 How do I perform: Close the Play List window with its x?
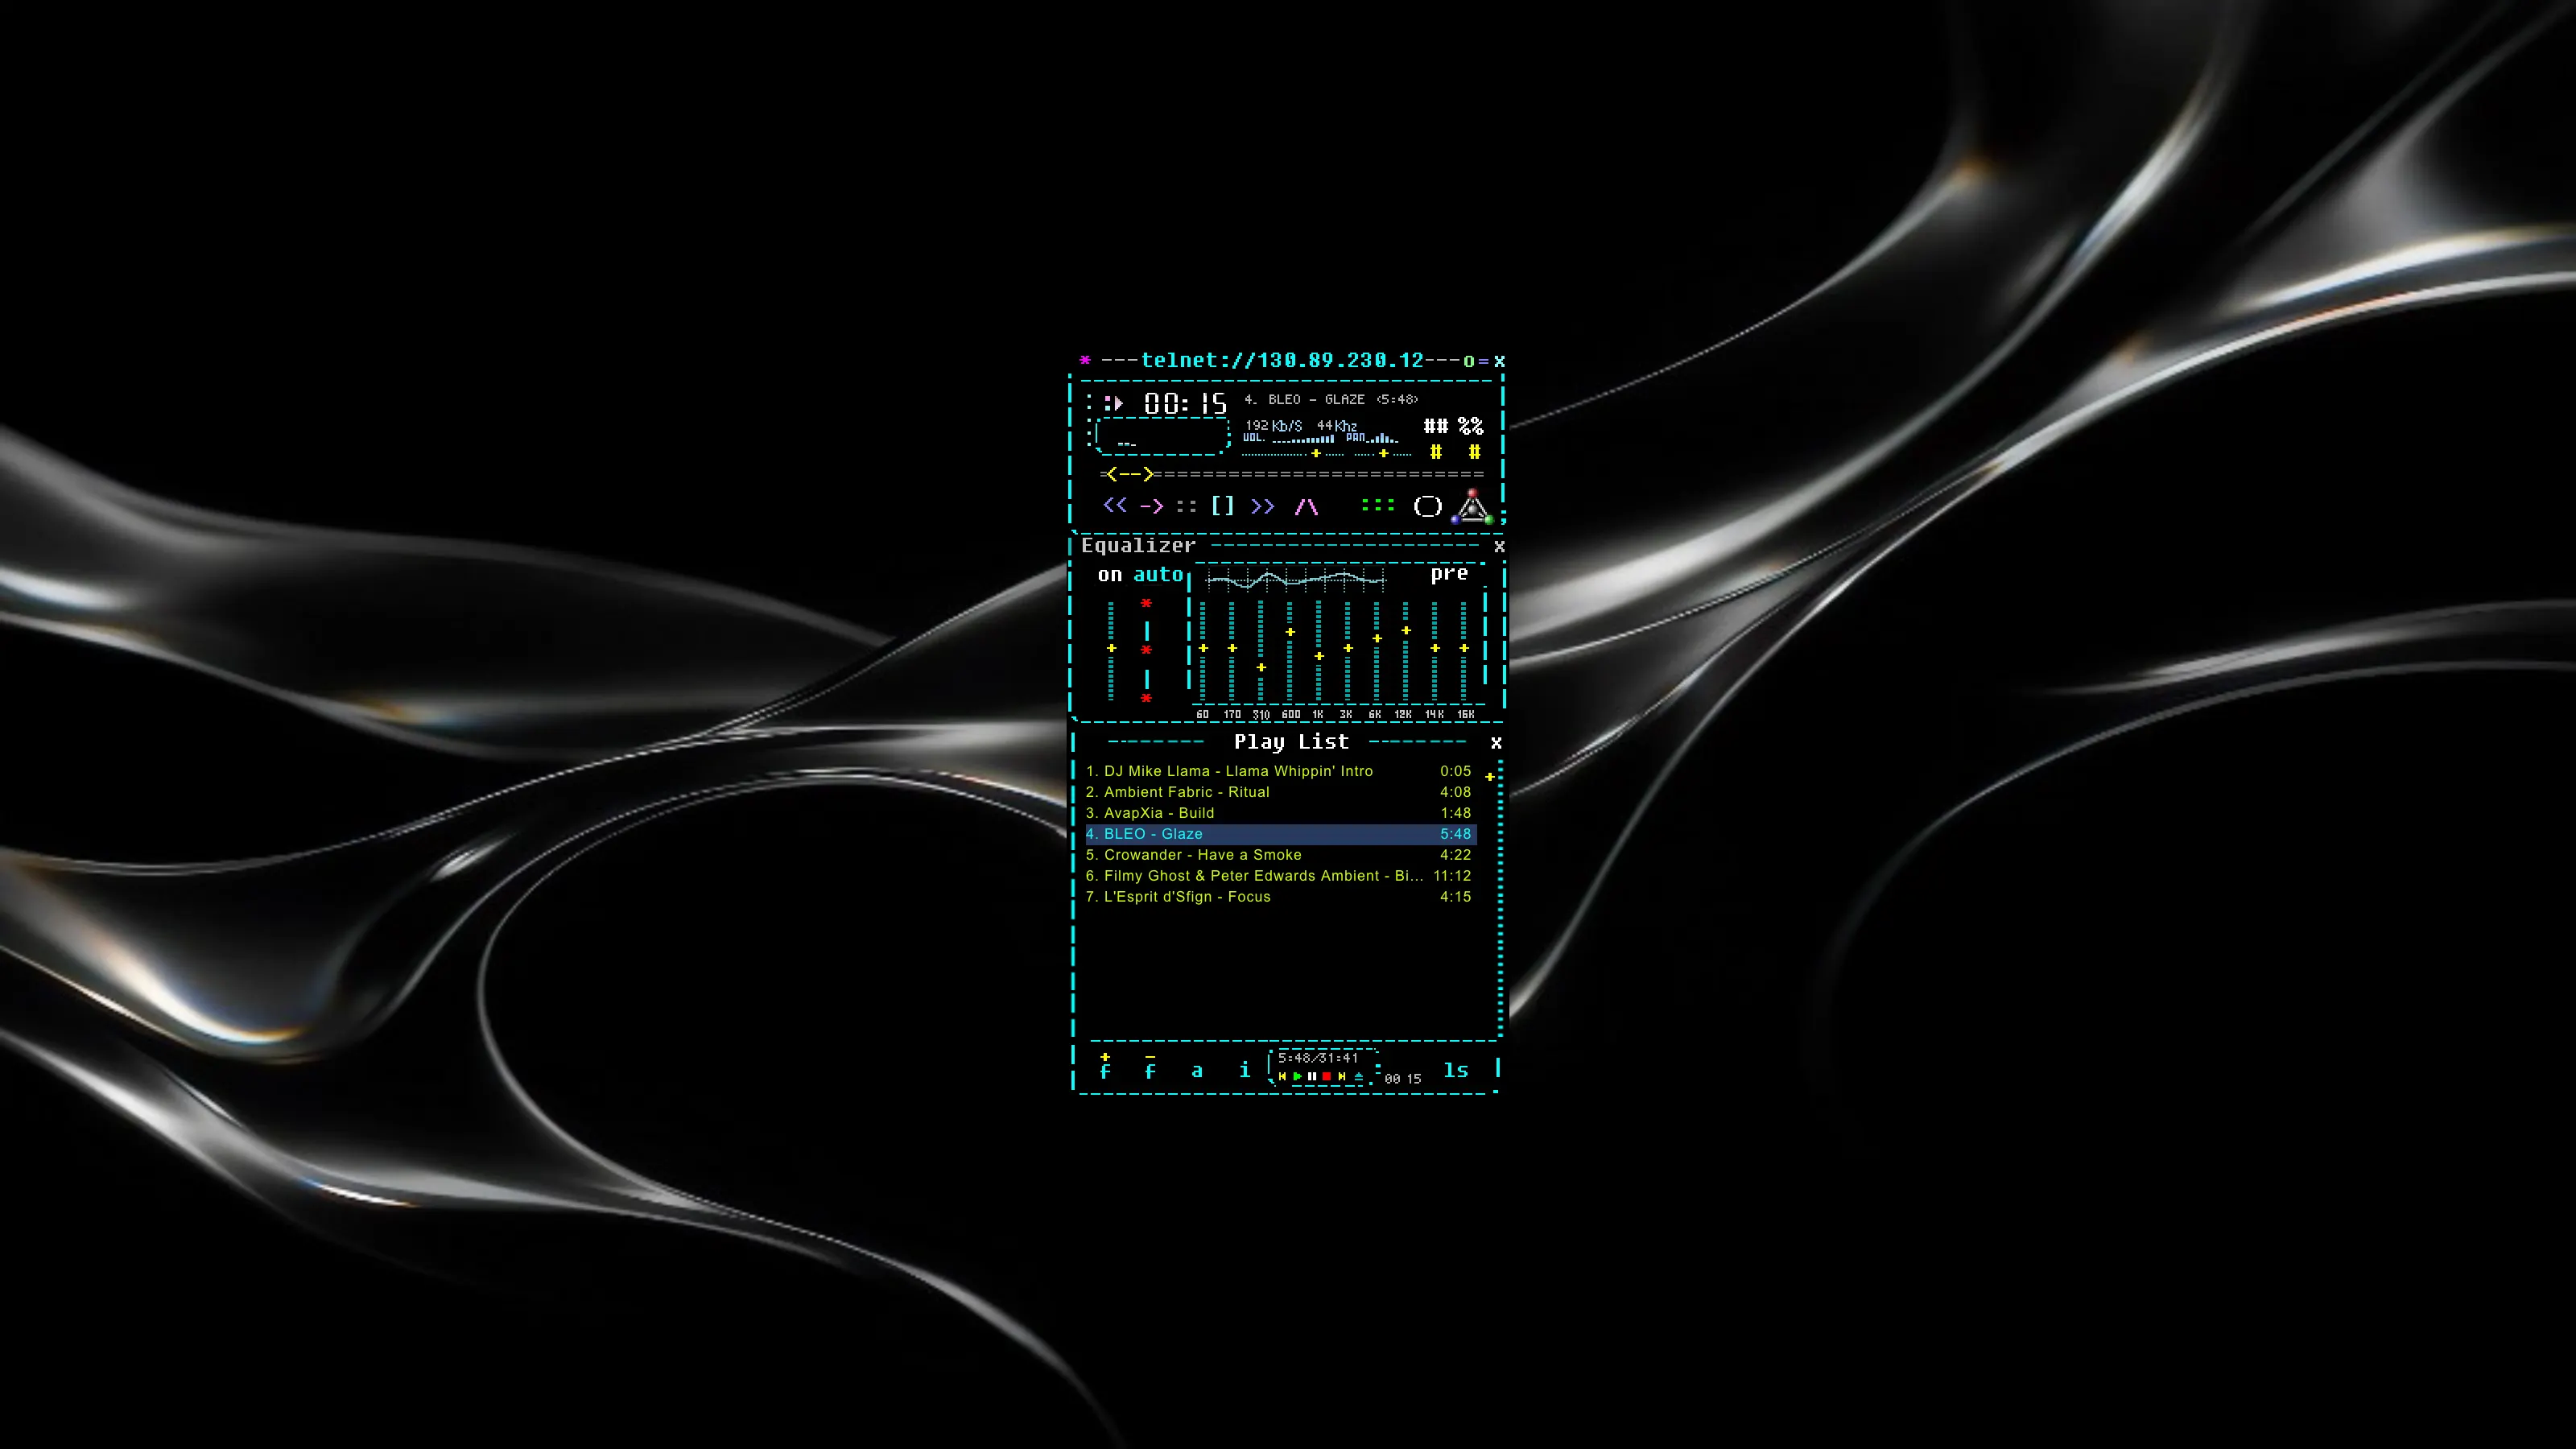click(x=1496, y=742)
